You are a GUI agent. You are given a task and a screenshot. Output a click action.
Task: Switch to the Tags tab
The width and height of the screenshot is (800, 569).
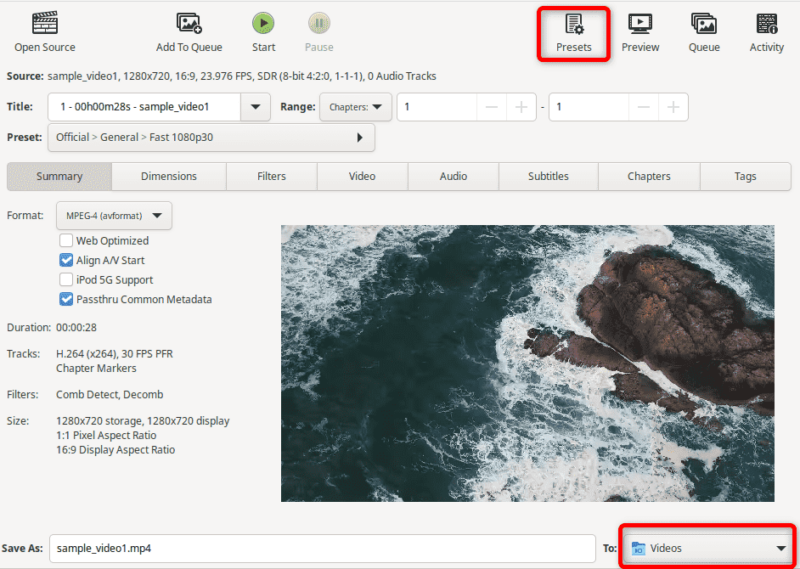tap(745, 177)
